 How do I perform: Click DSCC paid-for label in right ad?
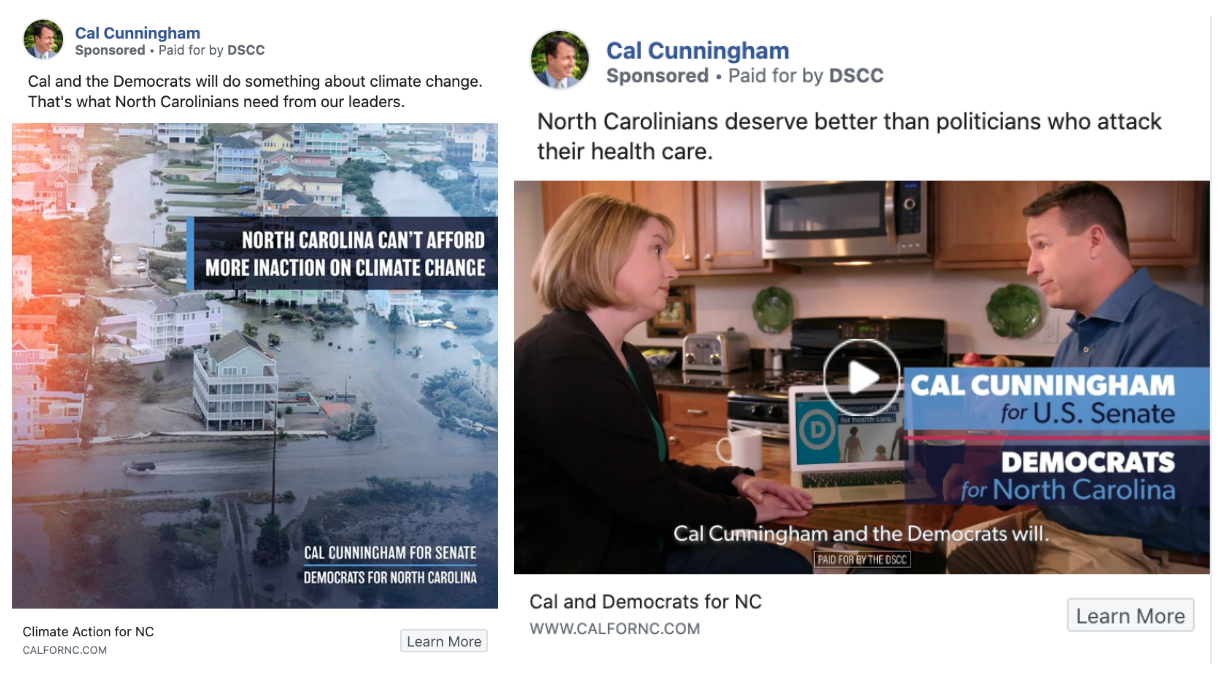pyautogui.click(x=856, y=76)
